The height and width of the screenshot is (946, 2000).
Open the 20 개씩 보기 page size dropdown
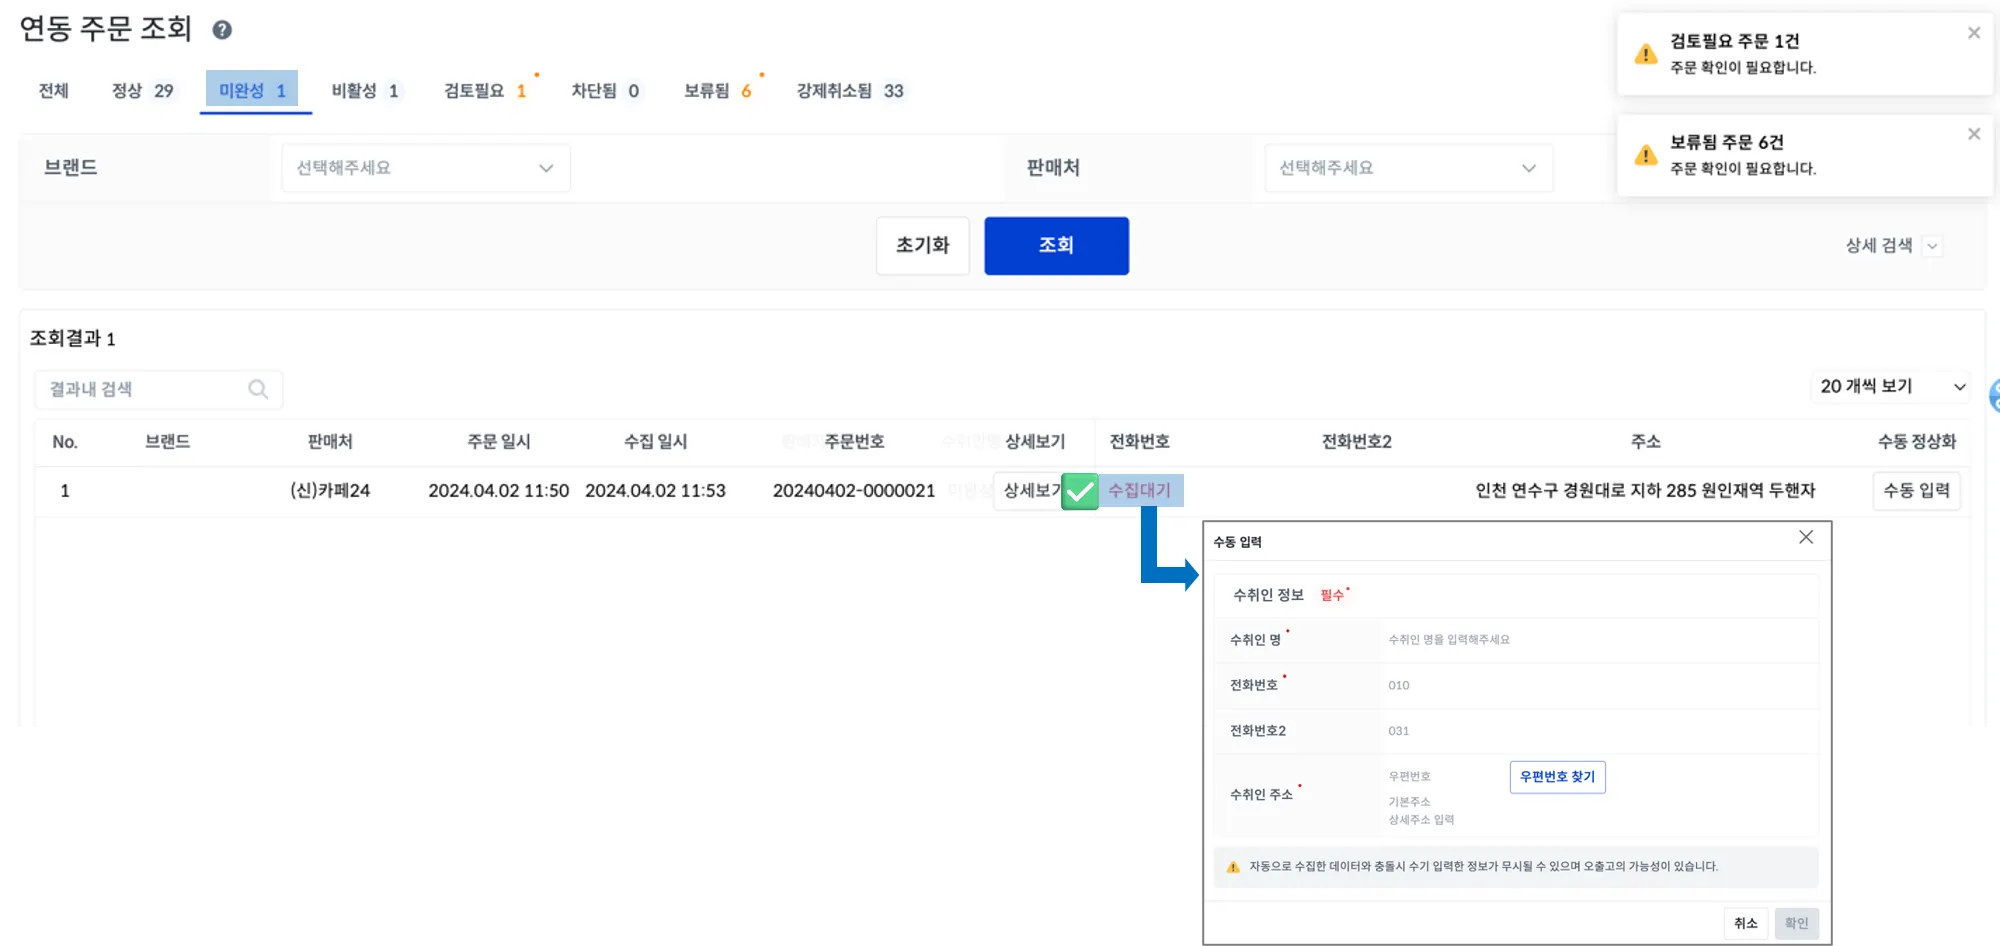pos(1890,387)
